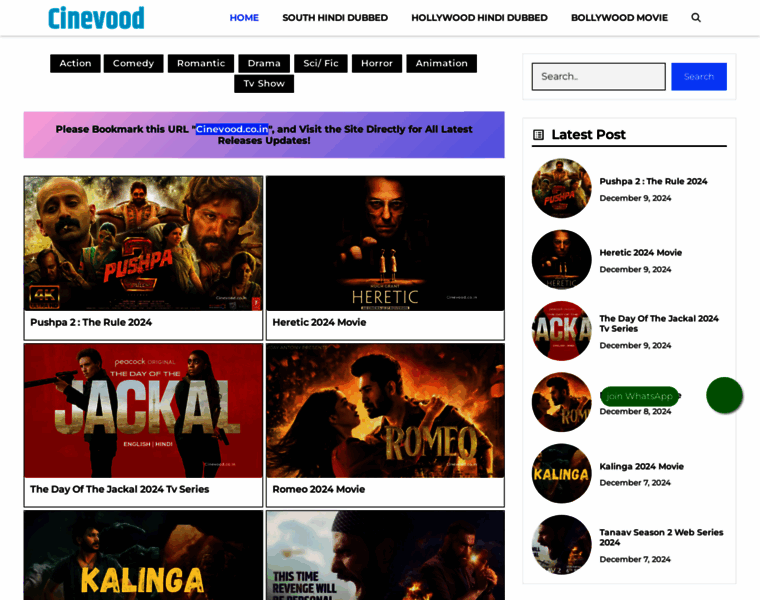Click 'December 7, 2024' date under Kalinga post
The height and width of the screenshot is (600, 760).
635,483
